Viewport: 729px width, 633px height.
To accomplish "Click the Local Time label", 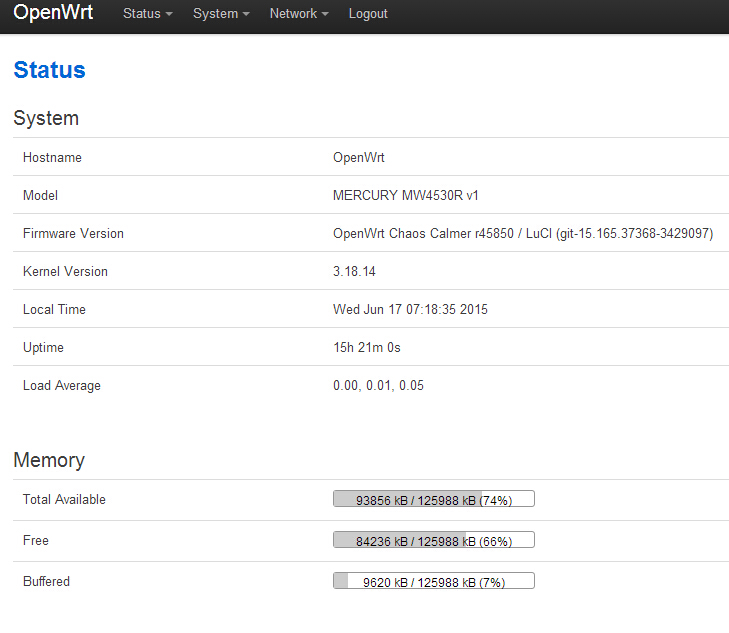I will pos(54,310).
